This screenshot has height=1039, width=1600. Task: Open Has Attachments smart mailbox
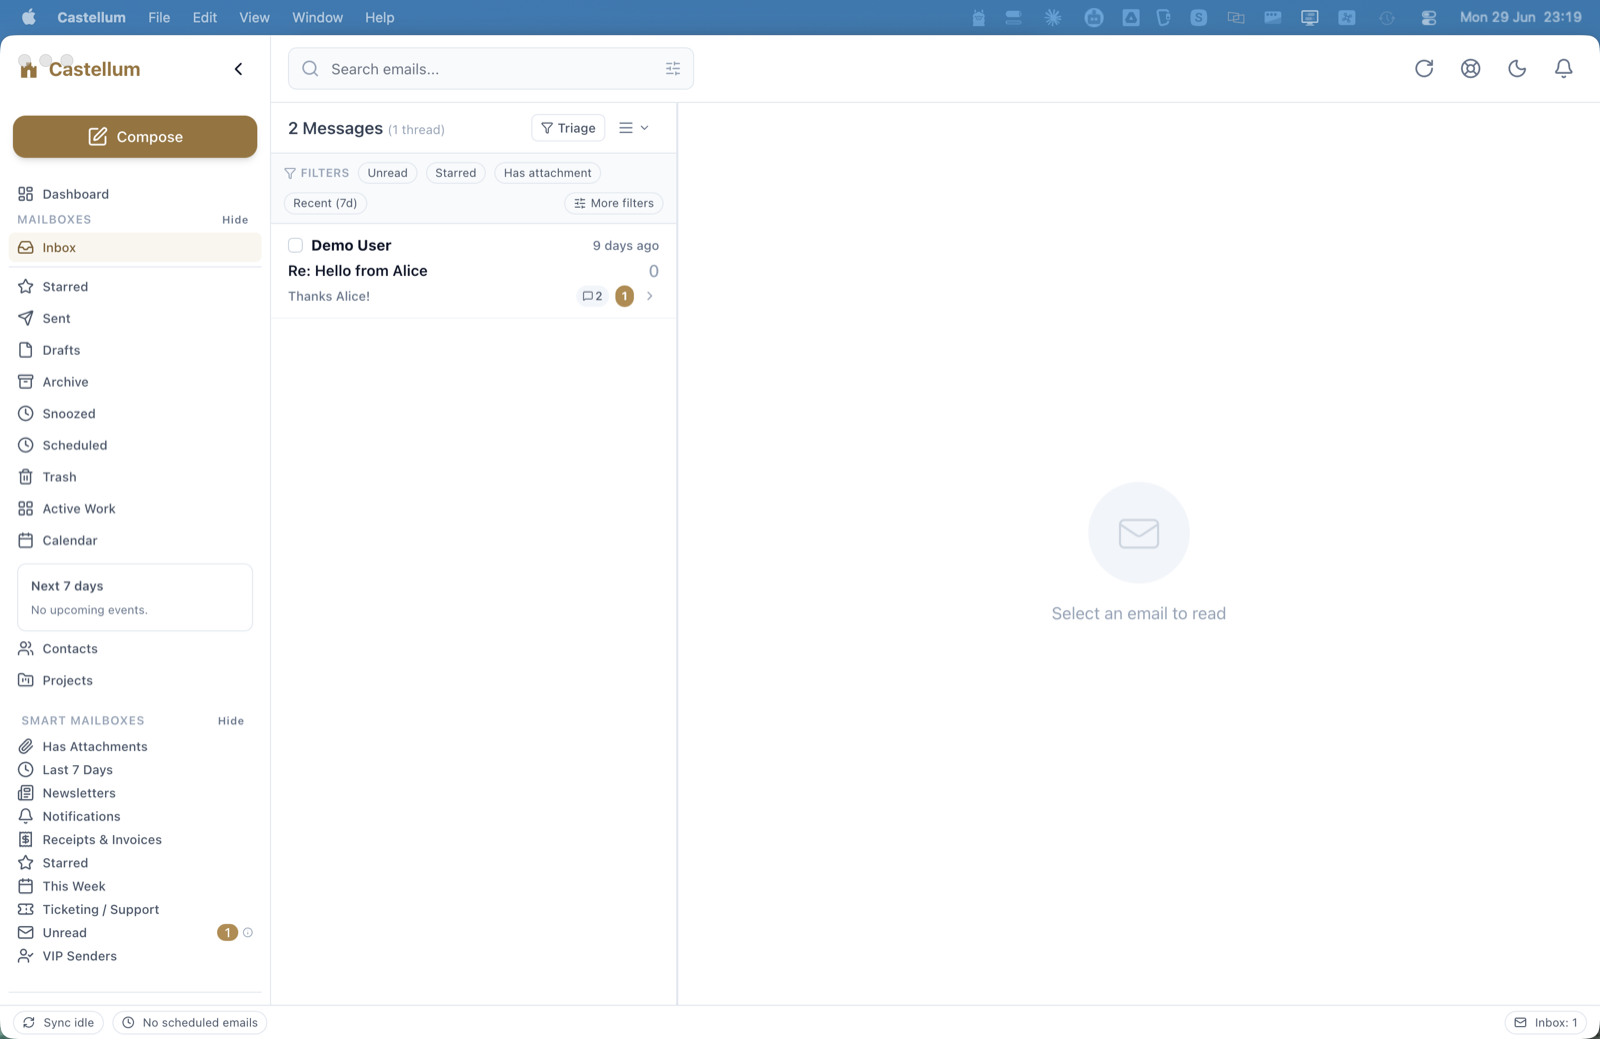point(135,747)
